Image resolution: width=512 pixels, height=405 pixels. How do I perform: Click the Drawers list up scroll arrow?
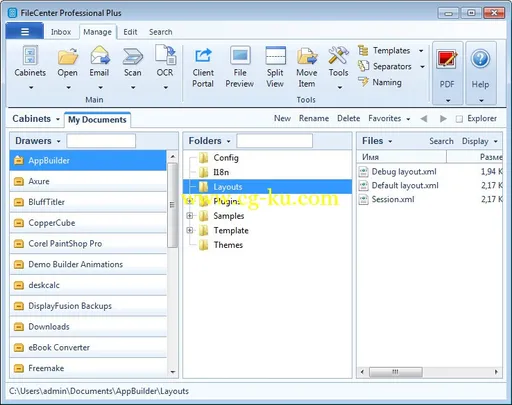pos(173,157)
